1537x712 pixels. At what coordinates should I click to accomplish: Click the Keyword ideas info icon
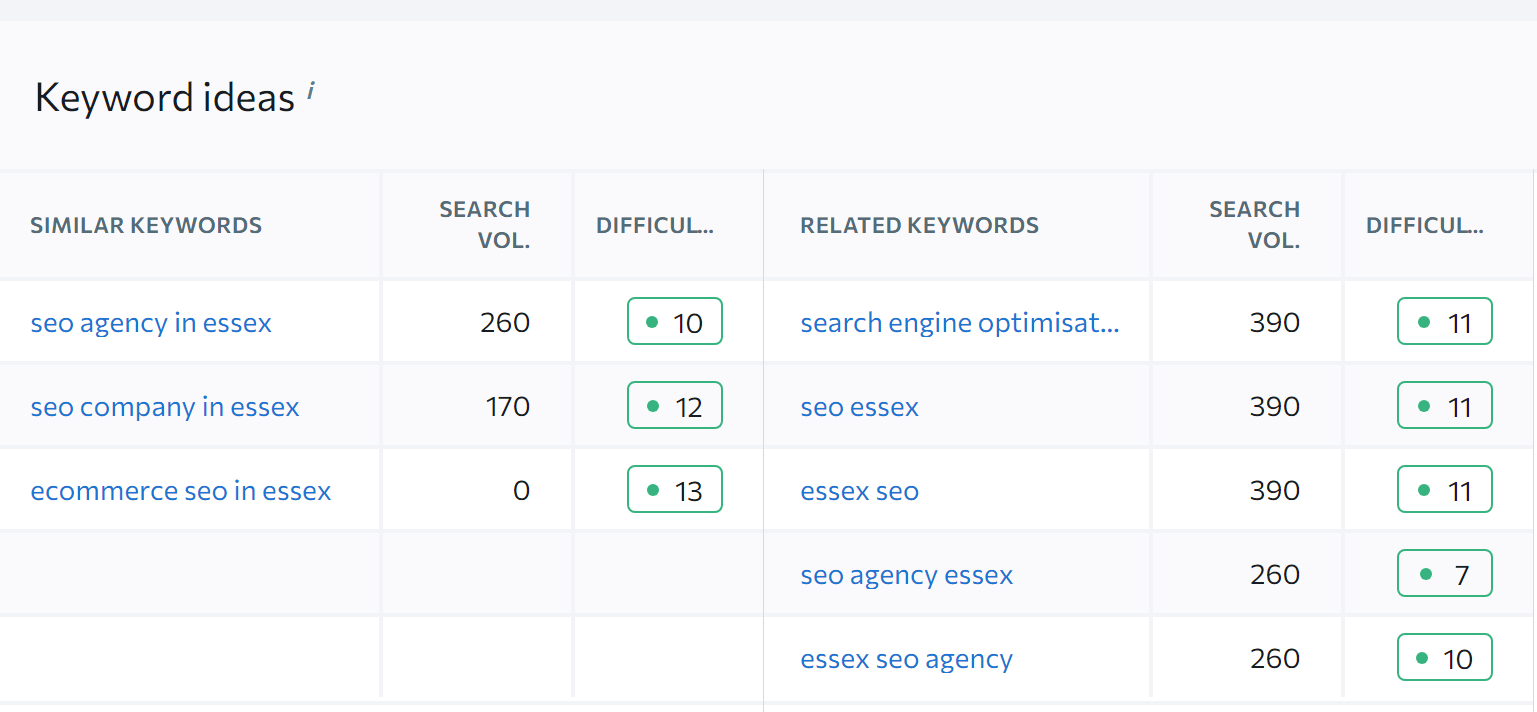click(x=311, y=91)
